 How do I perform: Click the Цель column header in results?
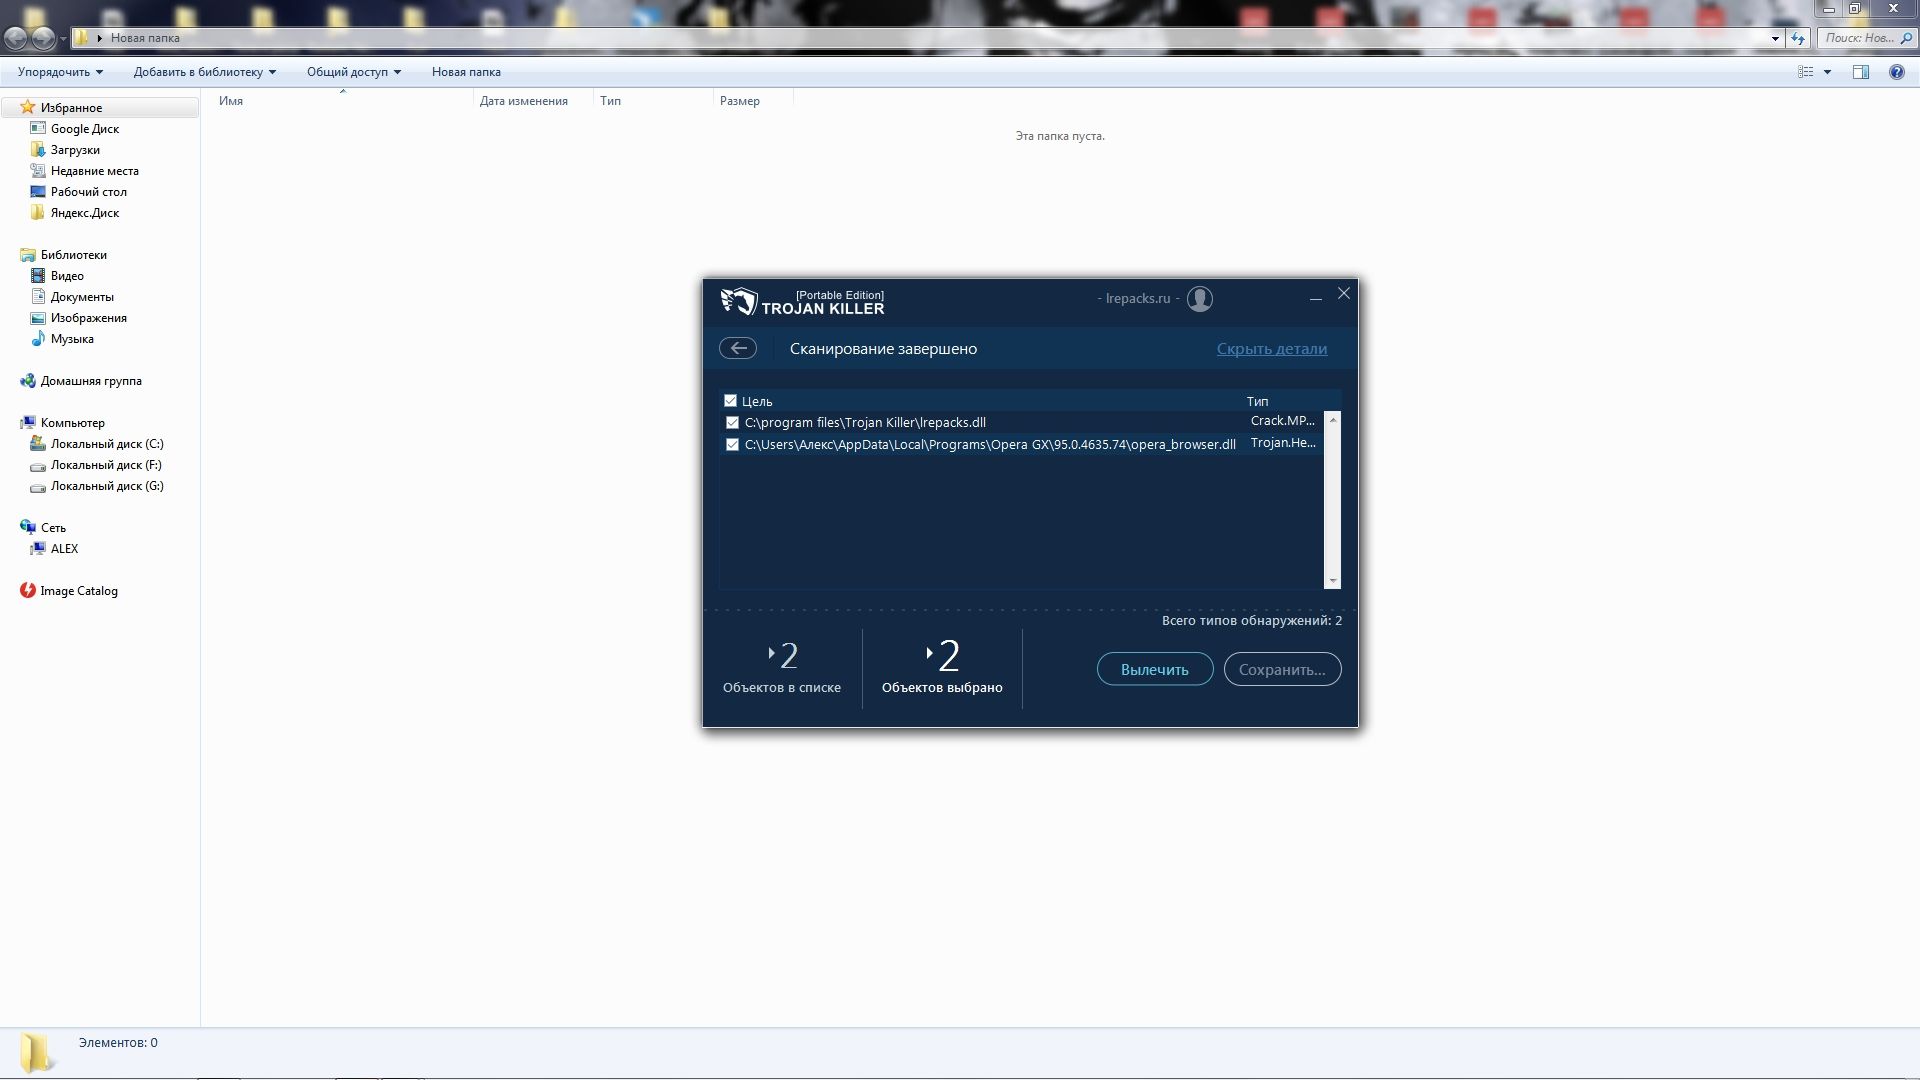click(757, 401)
